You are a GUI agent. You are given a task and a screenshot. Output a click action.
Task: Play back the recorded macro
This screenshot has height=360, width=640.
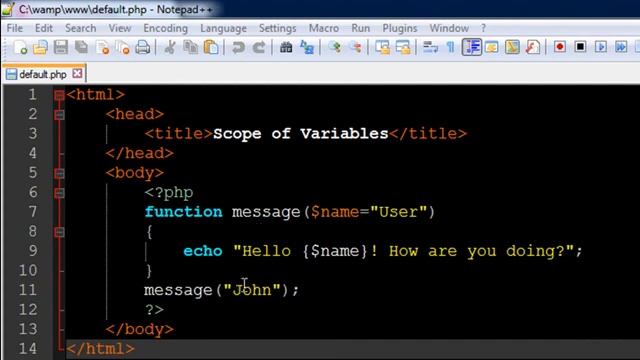pos(601,47)
